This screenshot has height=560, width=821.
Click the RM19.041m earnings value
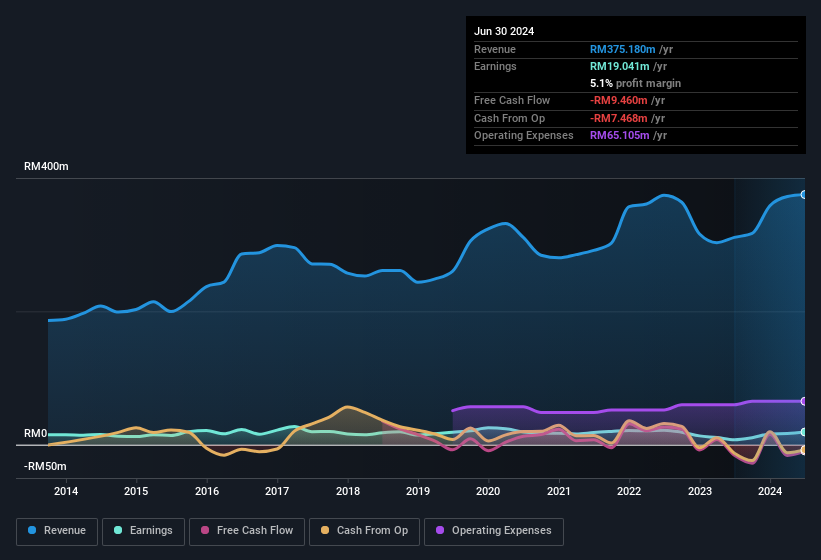(x=619, y=66)
